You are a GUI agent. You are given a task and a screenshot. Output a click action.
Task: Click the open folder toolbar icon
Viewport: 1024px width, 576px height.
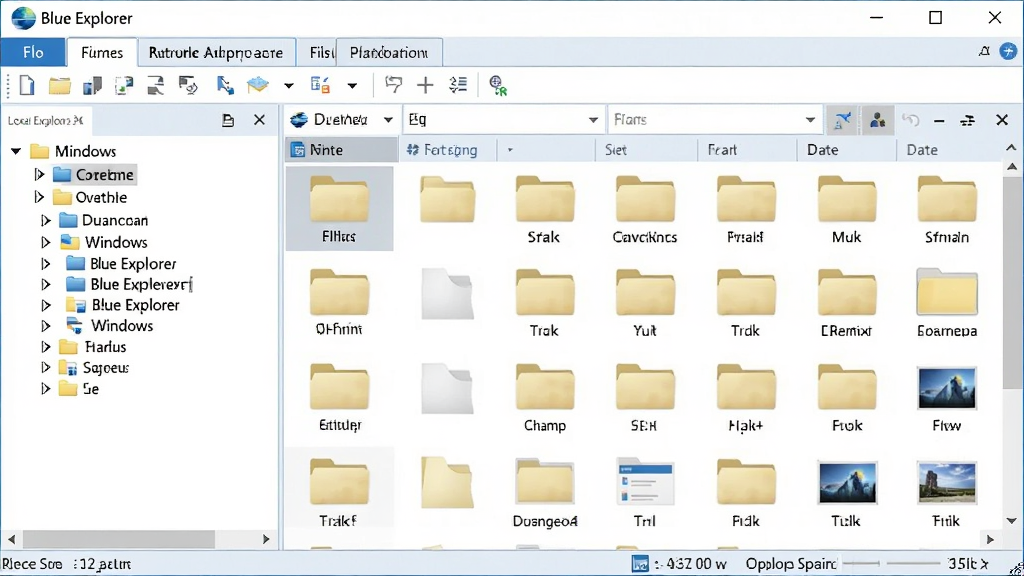click(x=59, y=86)
